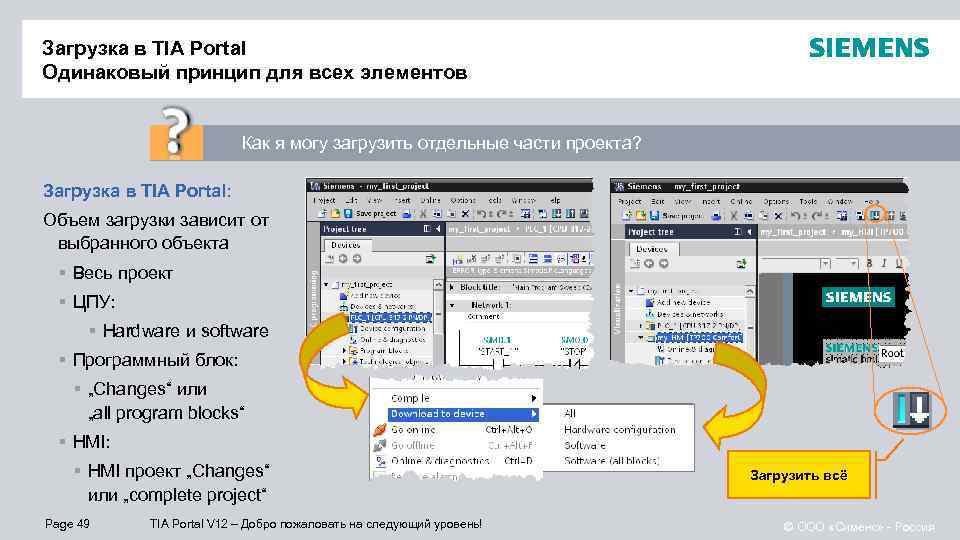Select my_HMI device in right project tree
The width and height of the screenshot is (960, 540).
coord(698,337)
